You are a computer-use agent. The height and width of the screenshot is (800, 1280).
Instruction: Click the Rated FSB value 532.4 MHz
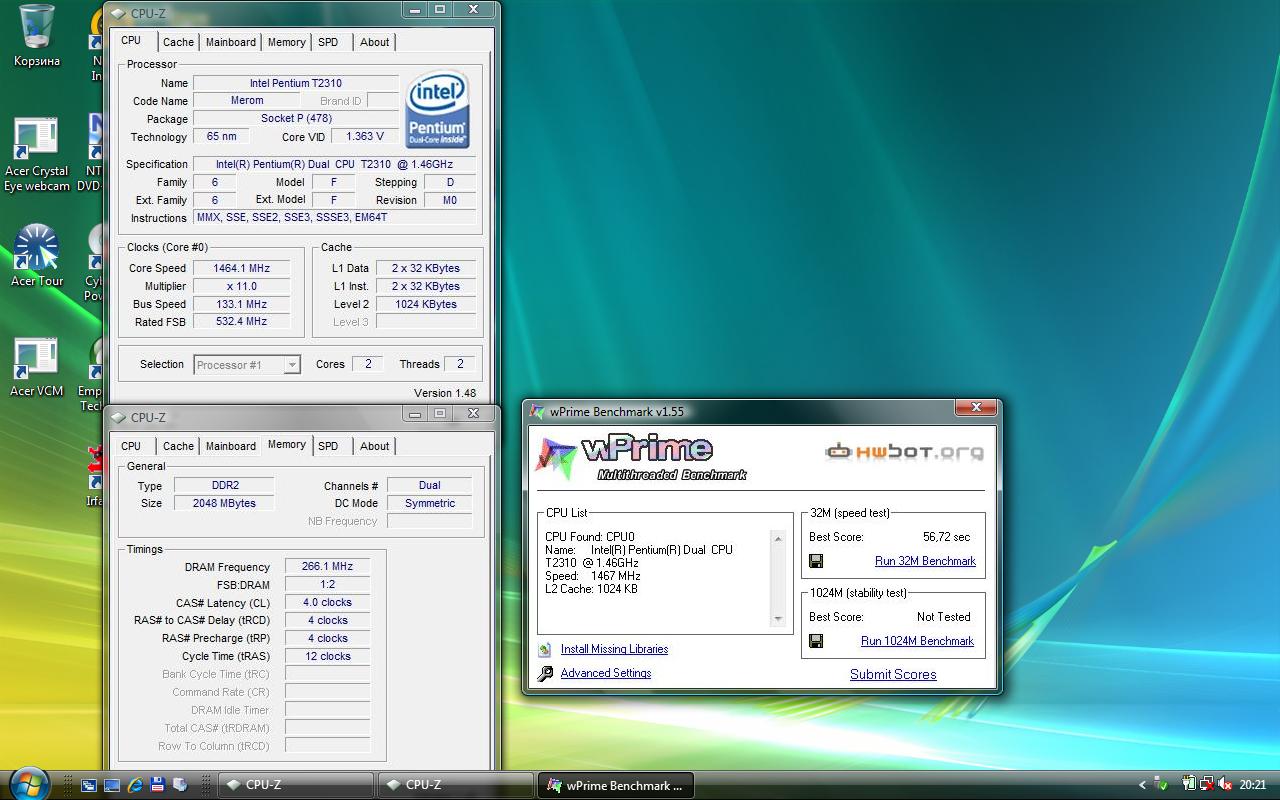(x=241, y=322)
